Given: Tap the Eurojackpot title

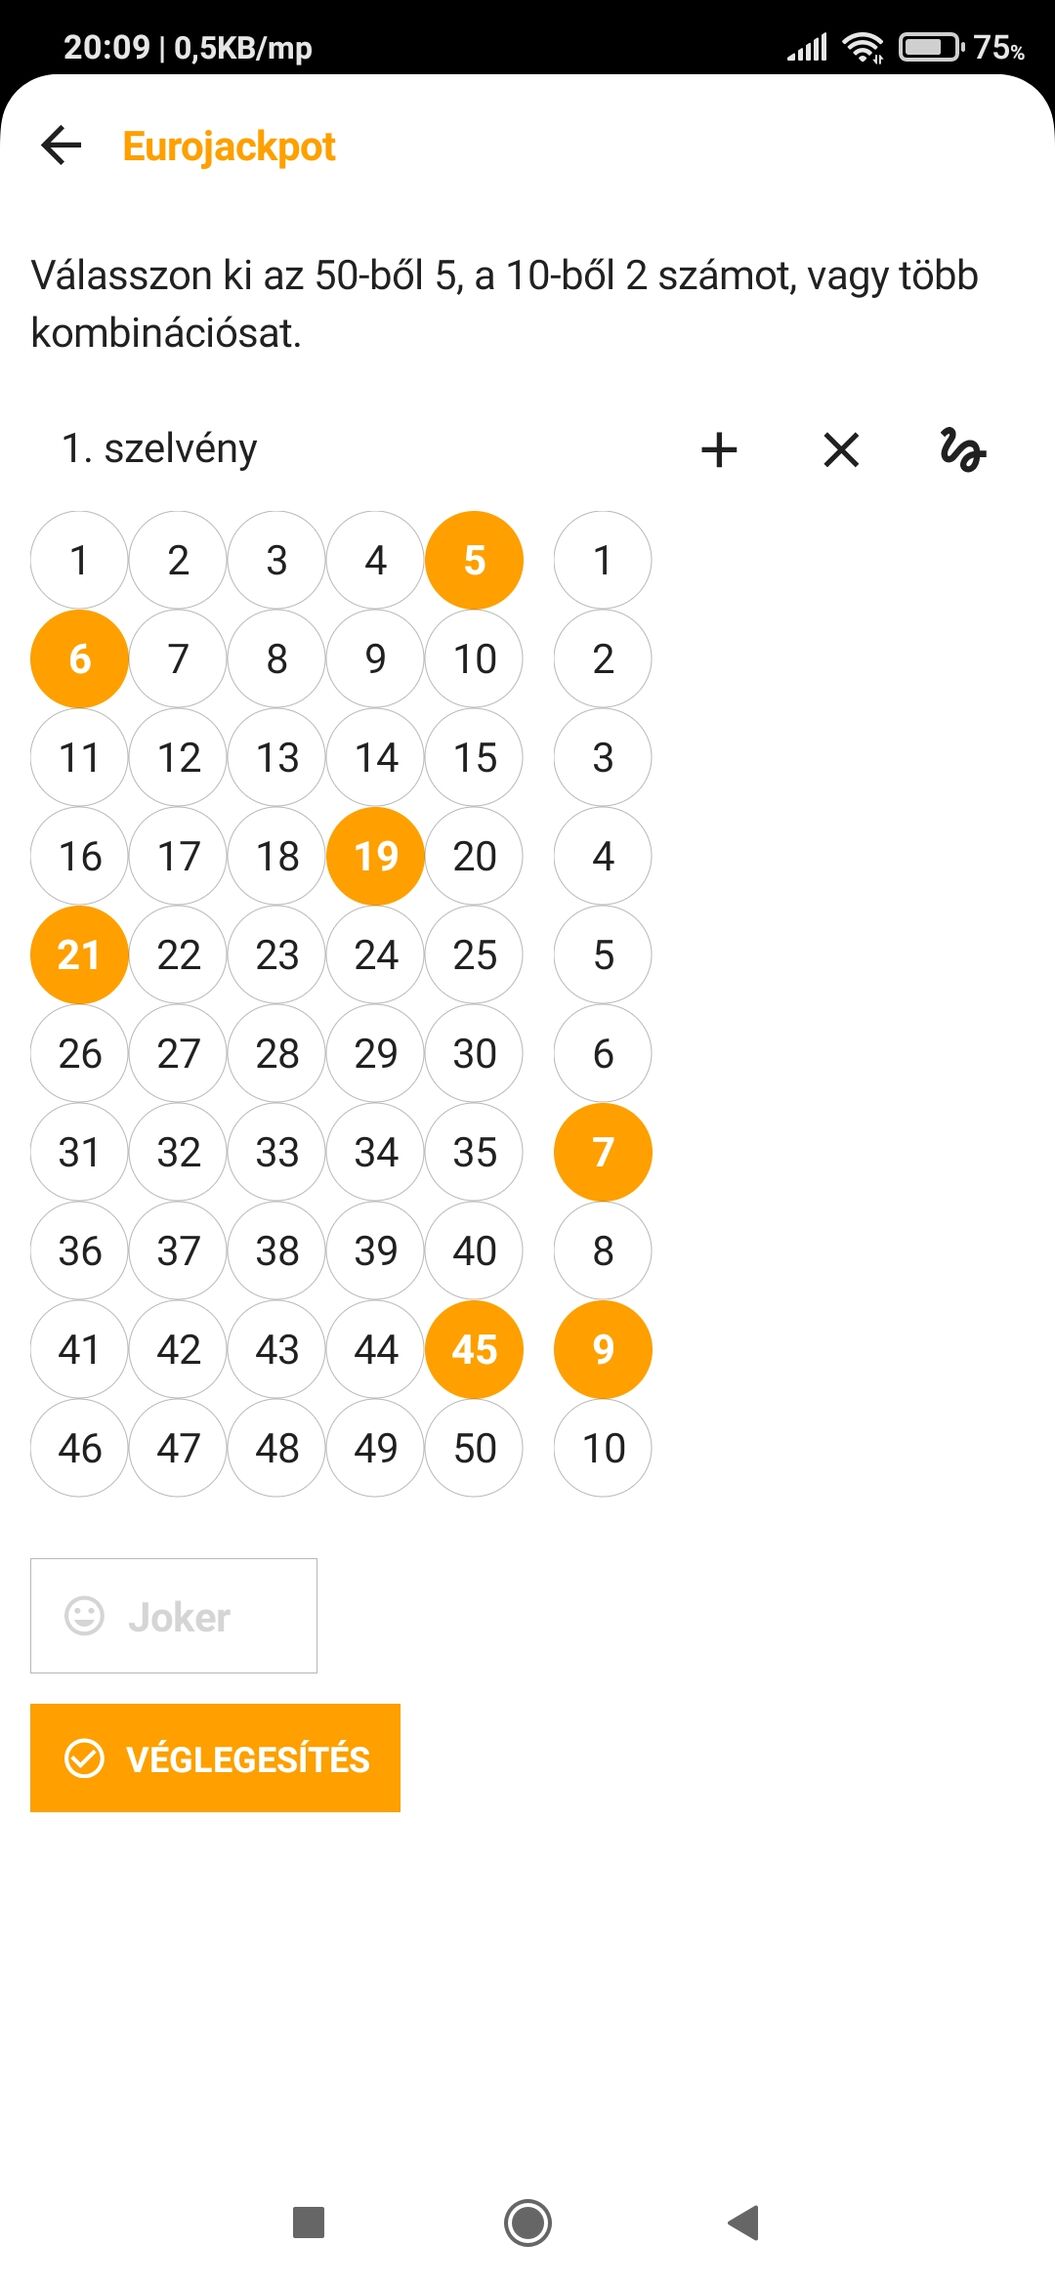Looking at the screenshot, I should click(229, 146).
